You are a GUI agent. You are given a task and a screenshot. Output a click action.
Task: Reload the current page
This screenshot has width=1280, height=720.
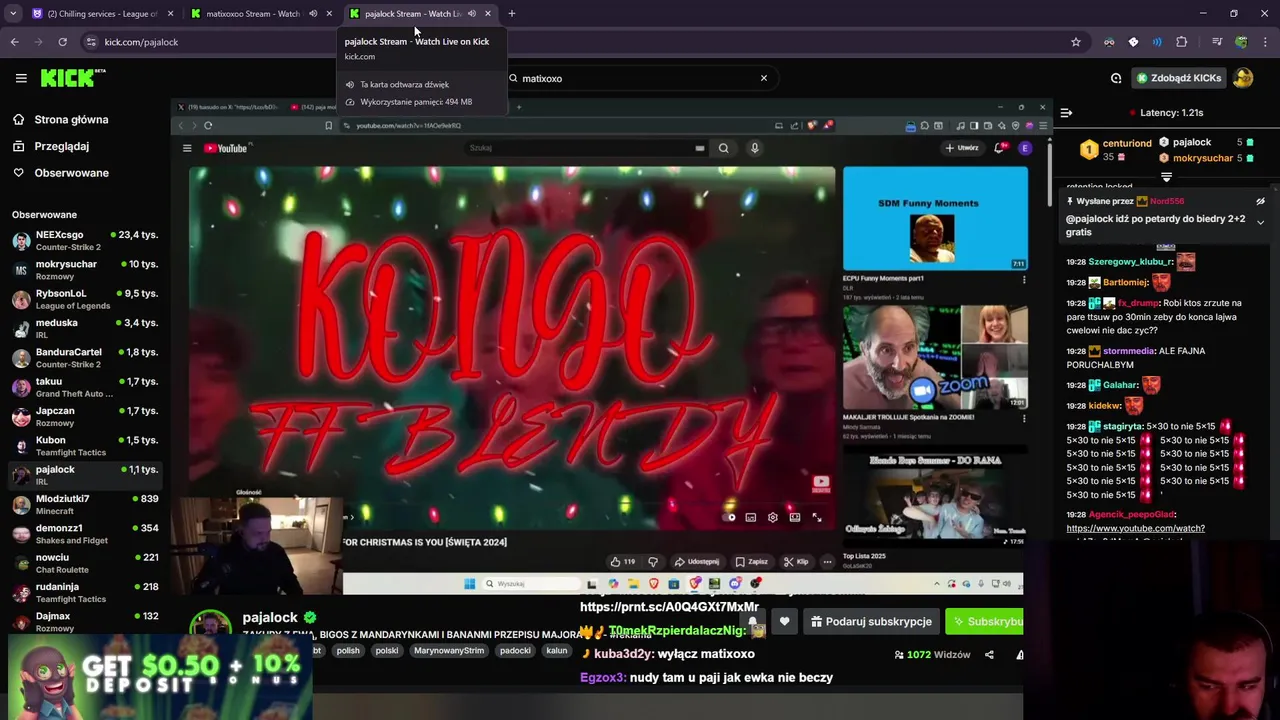pyautogui.click(x=62, y=42)
